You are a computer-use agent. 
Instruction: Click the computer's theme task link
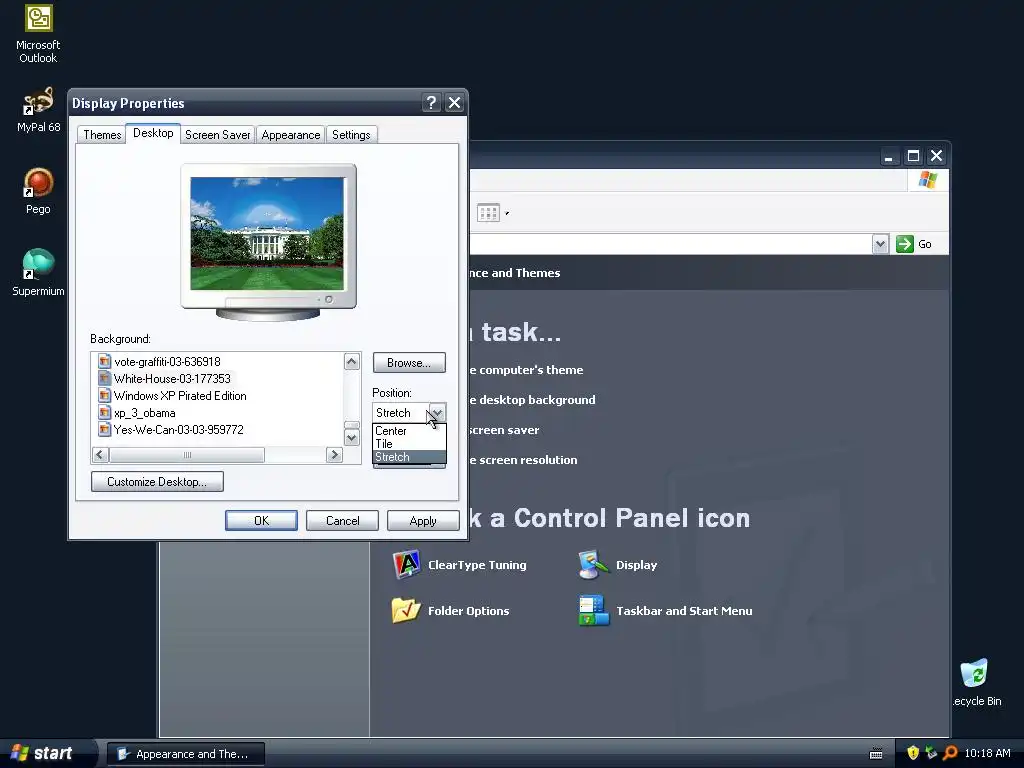click(526, 370)
